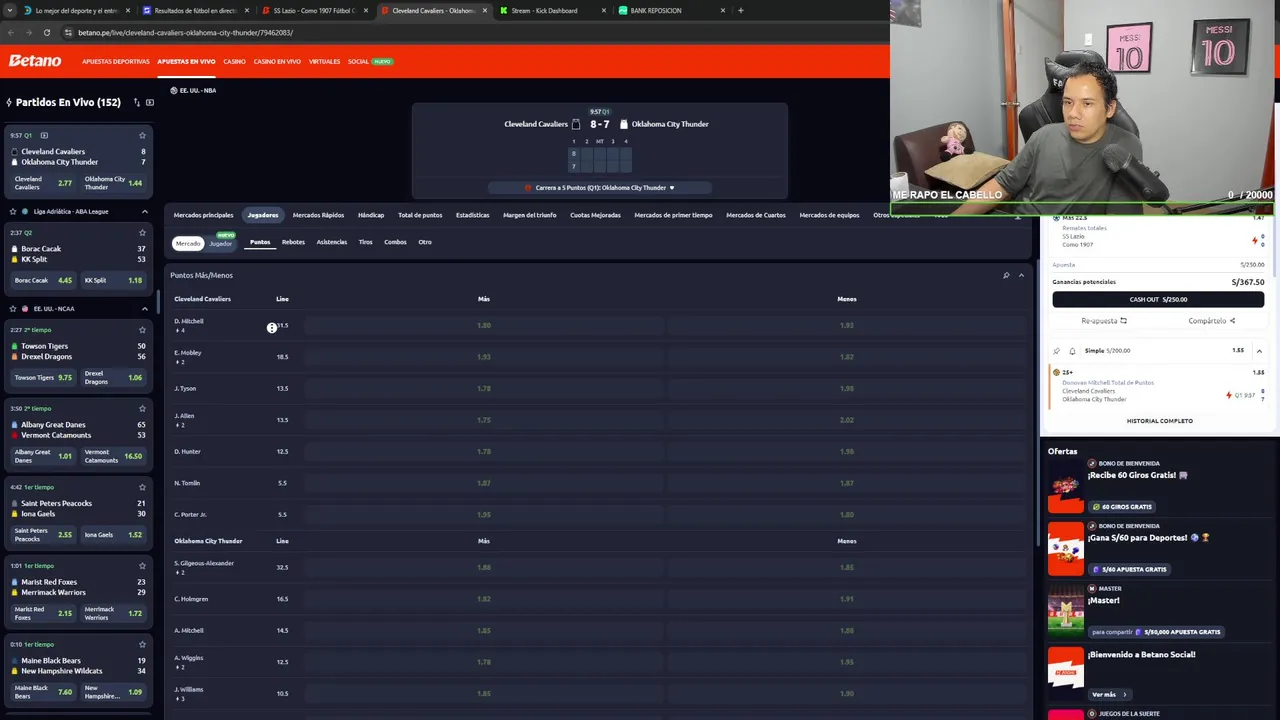The height and width of the screenshot is (720, 1280).
Task: Click the Ver más offers button
Action: point(1109,694)
